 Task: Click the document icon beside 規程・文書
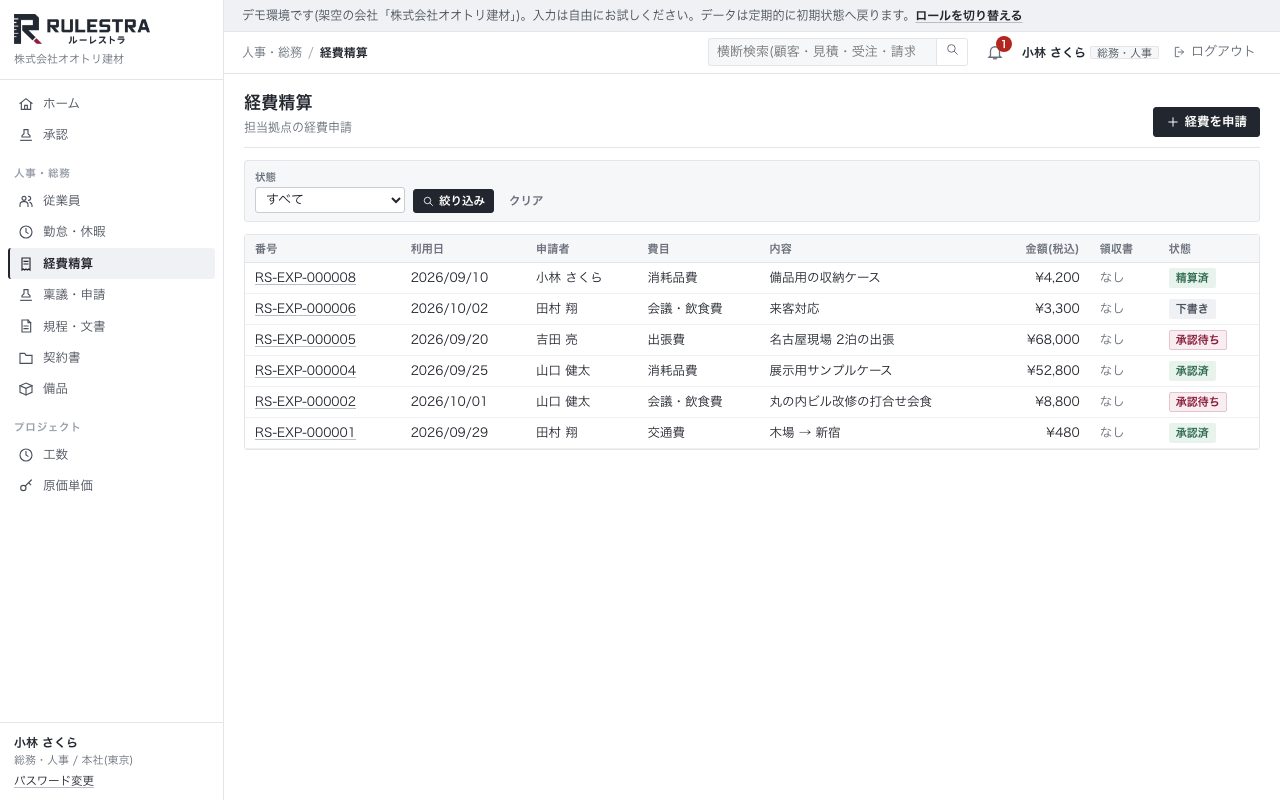pos(26,326)
